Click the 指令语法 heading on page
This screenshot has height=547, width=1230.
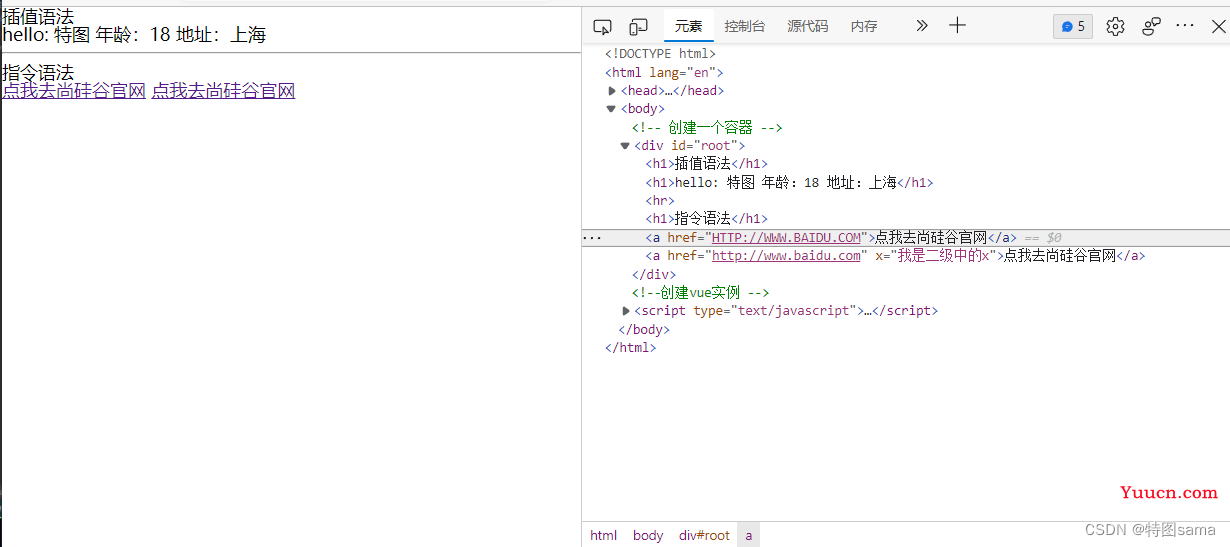(38, 73)
